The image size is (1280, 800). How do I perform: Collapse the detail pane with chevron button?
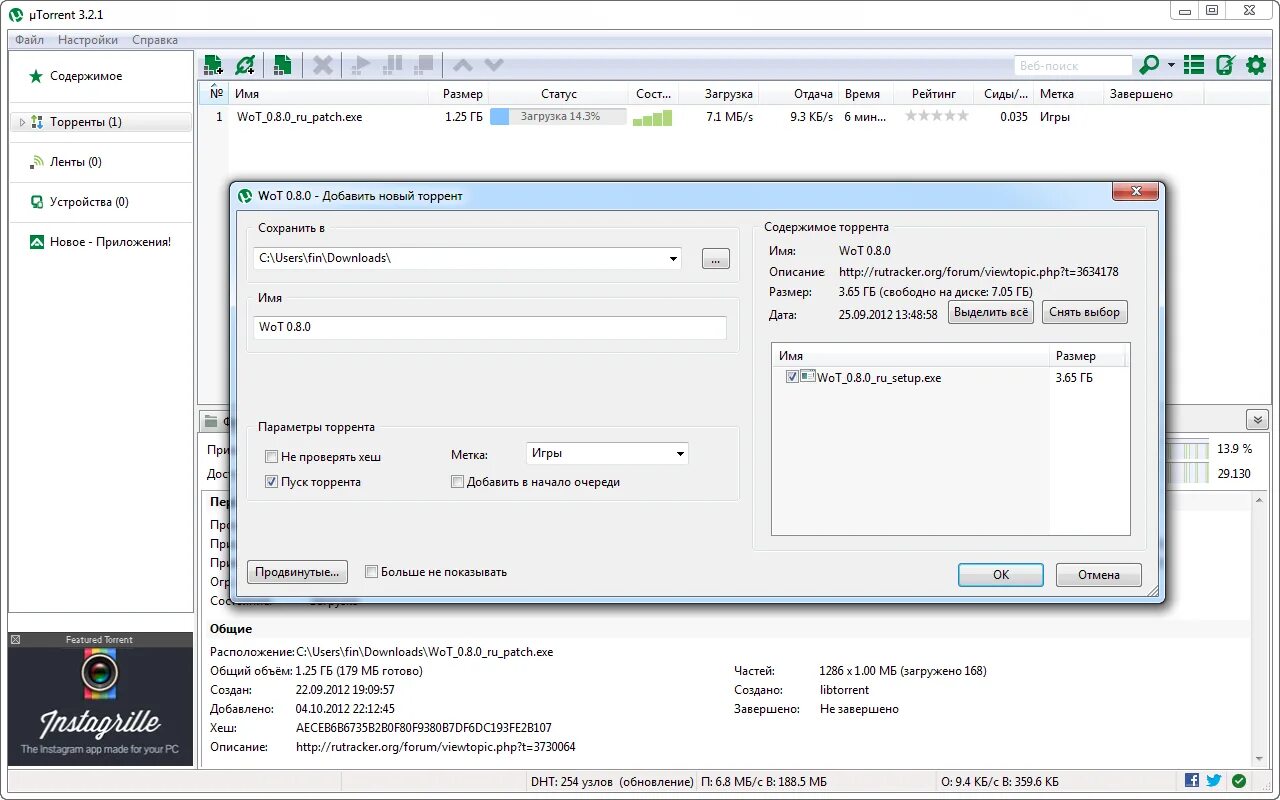coord(1257,420)
